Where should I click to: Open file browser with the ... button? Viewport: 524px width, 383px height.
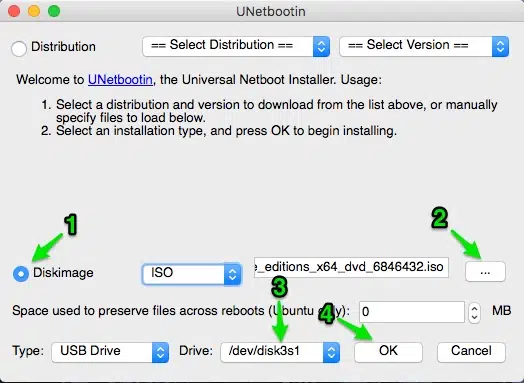pos(485,271)
